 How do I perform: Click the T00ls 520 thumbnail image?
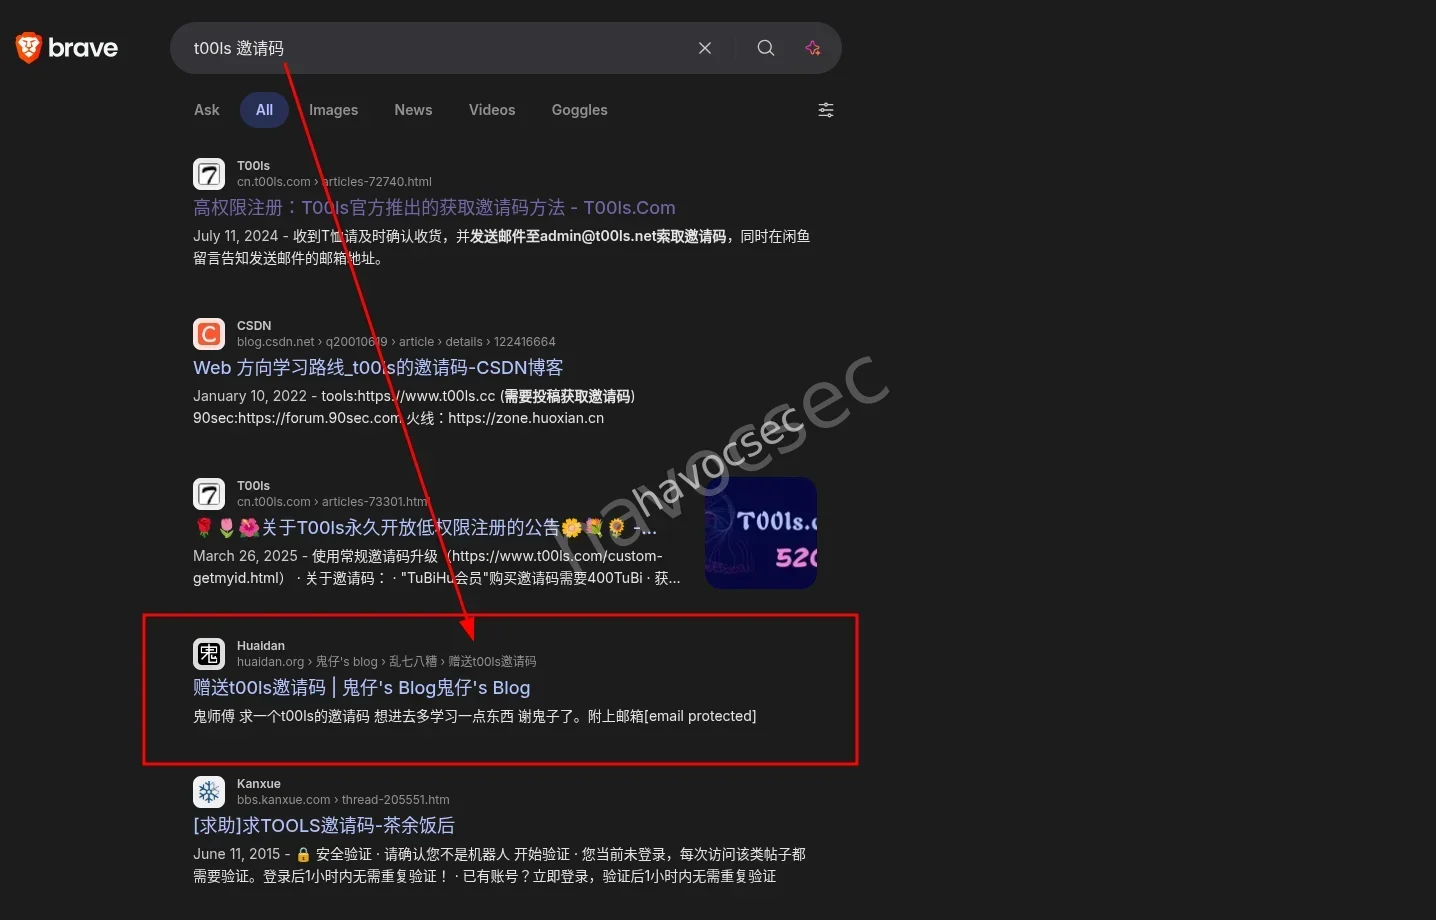click(x=760, y=532)
